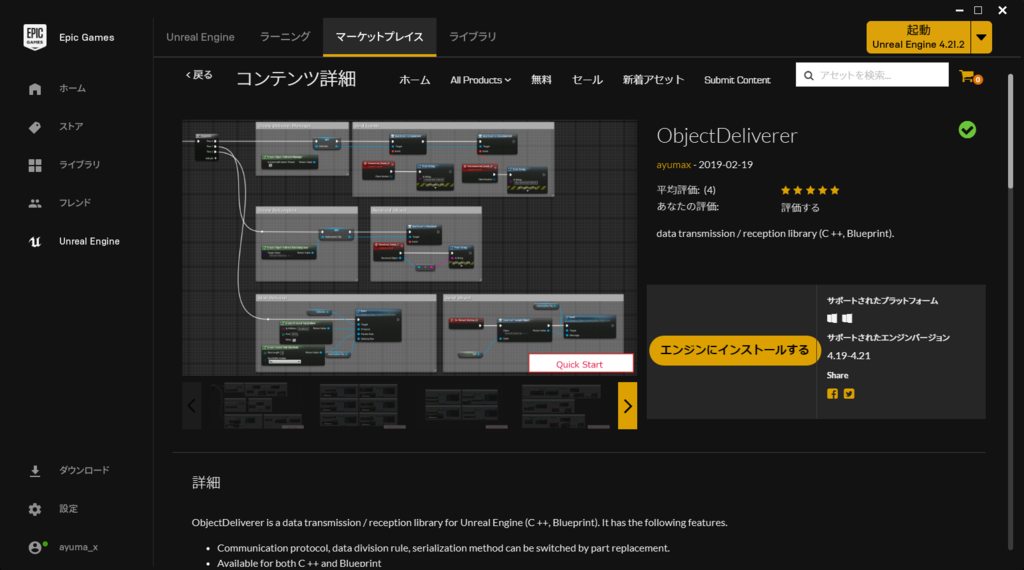1024x570 pixels.
Task: Open the All Products dropdown
Action: pyautogui.click(x=480, y=80)
